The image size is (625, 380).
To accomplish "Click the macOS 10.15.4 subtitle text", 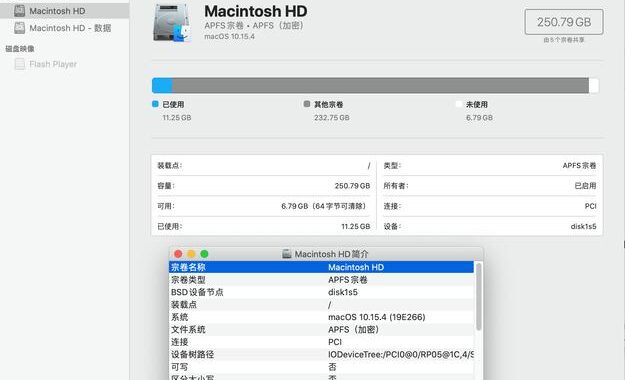I will (x=229, y=36).
